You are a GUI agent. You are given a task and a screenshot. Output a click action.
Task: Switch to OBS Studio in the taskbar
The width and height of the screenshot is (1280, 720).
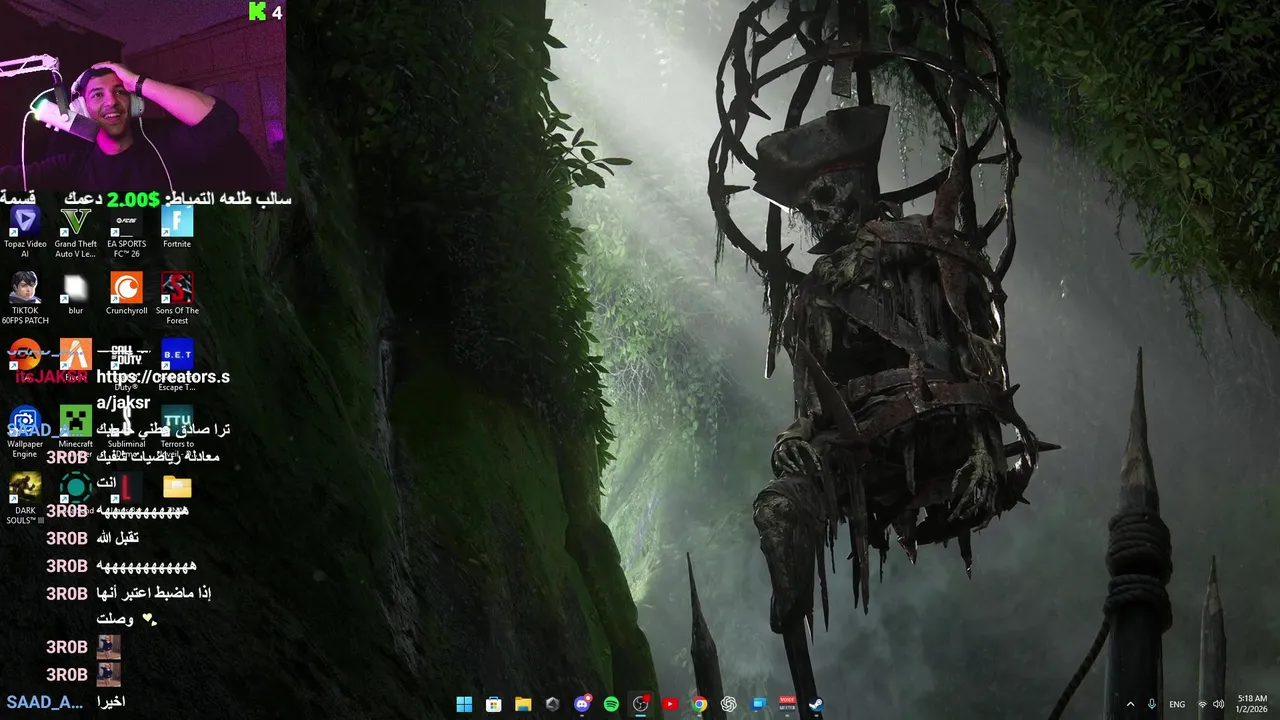point(641,704)
